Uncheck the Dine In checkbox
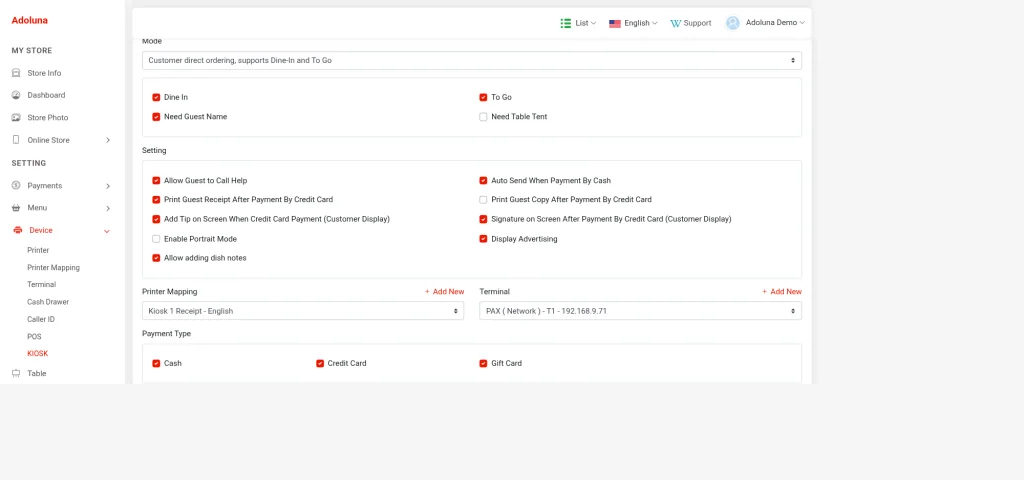 click(x=156, y=97)
